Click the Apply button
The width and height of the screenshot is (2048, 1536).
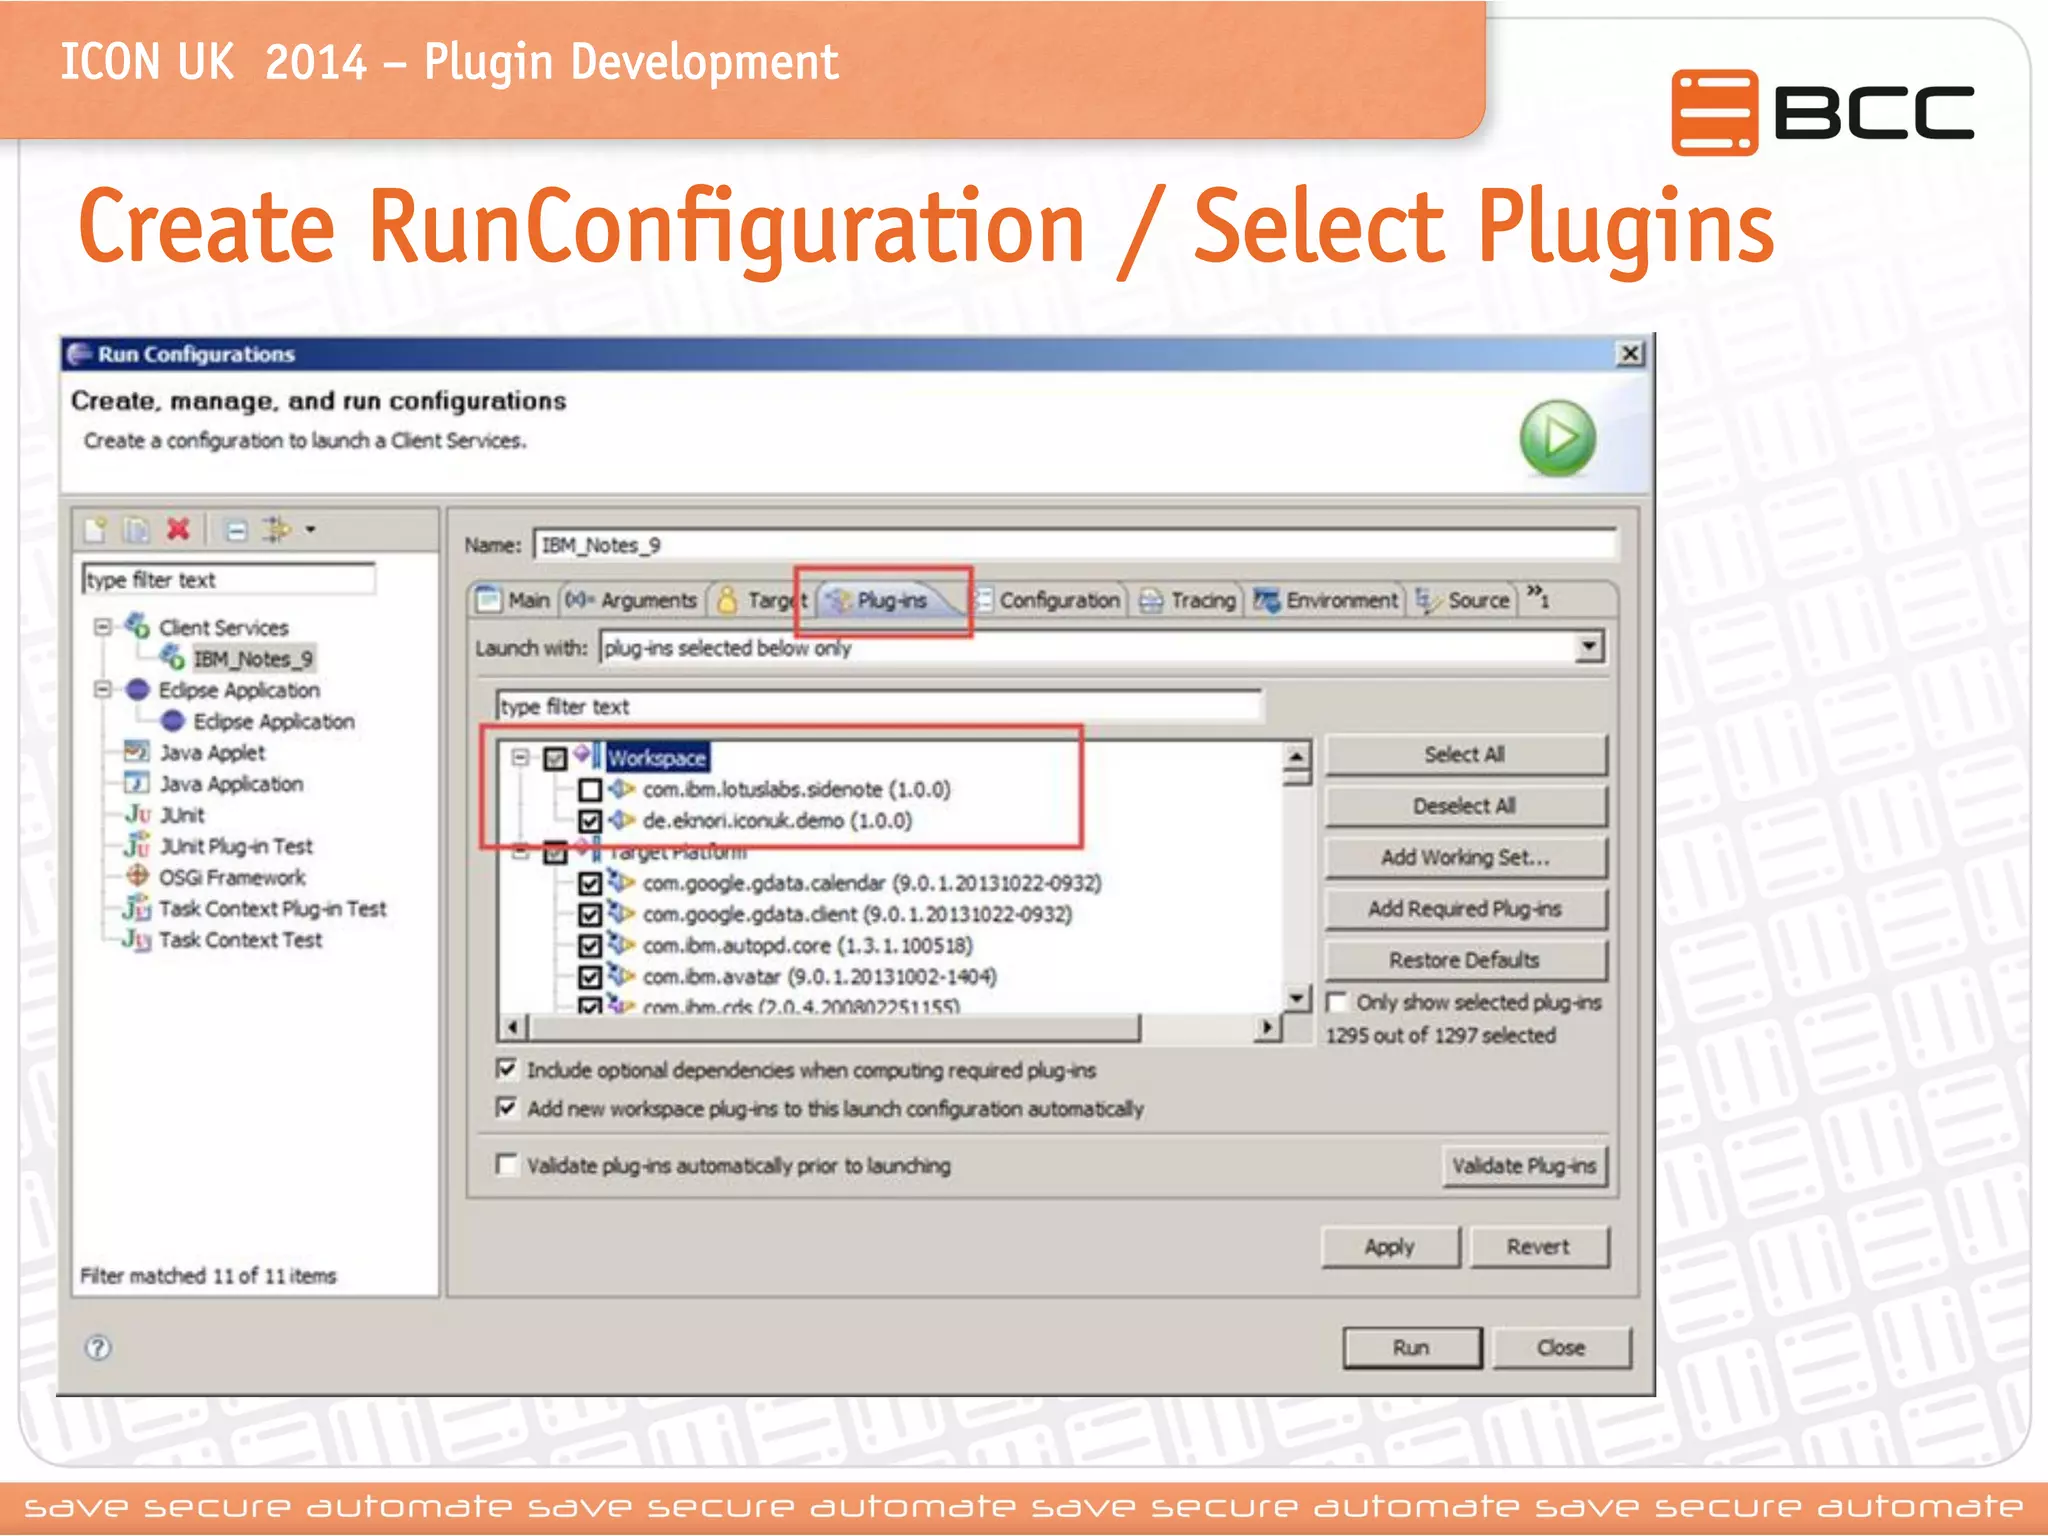coord(1390,1247)
